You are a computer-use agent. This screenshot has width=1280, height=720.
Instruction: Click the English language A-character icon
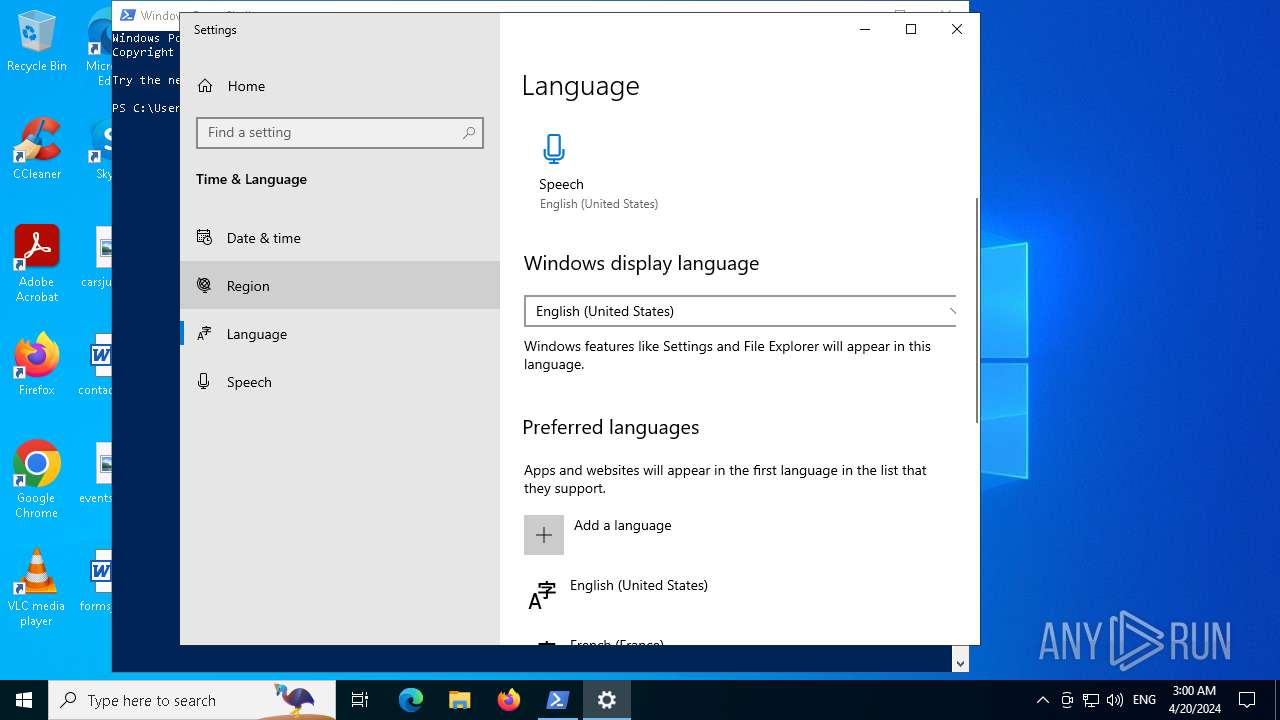542,595
